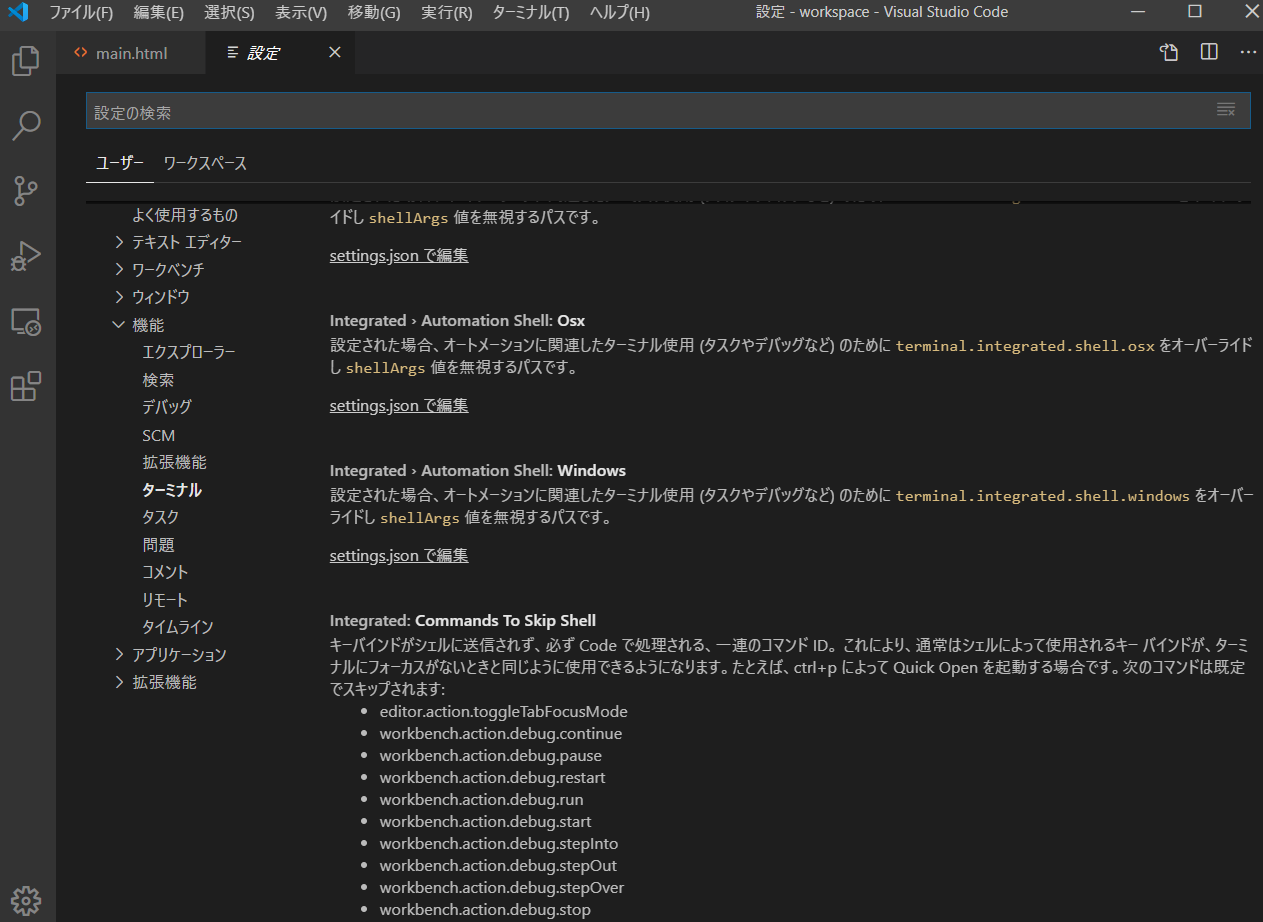Clear the settings search input filter
1263x922 pixels.
coord(1226,110)
